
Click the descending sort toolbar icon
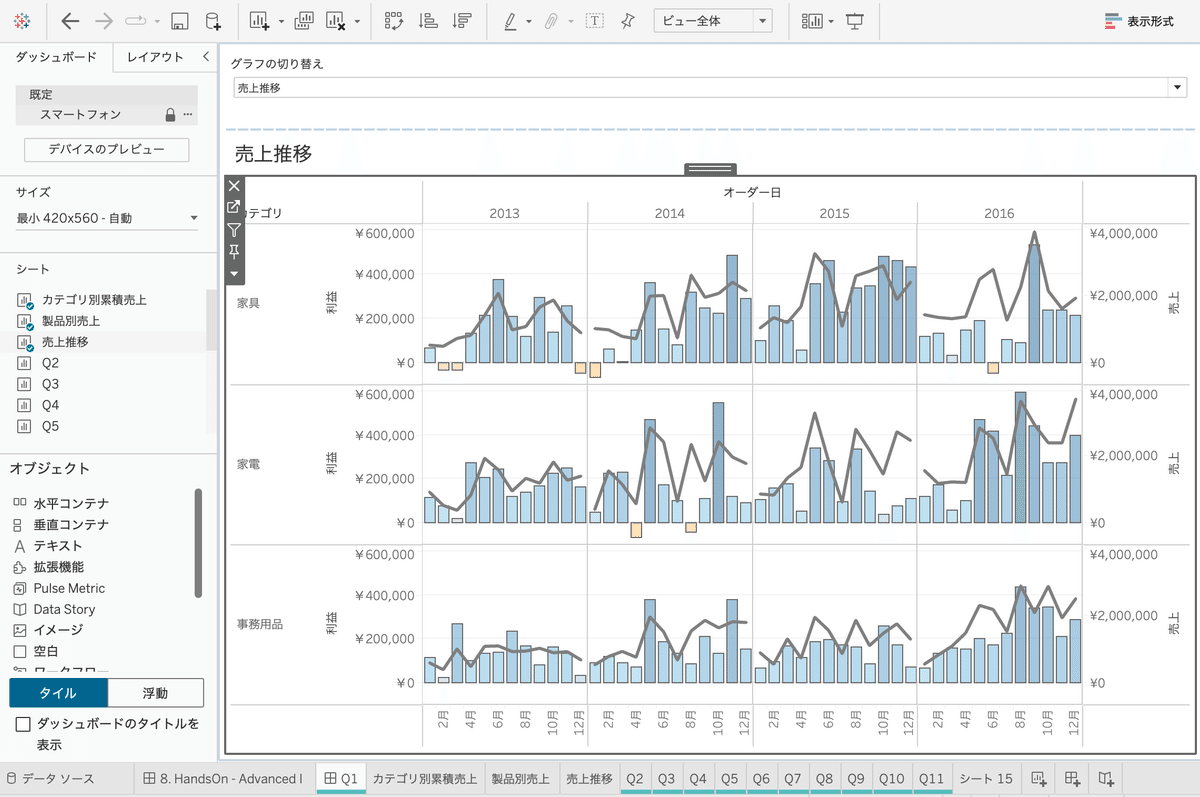tap(462, 20)
